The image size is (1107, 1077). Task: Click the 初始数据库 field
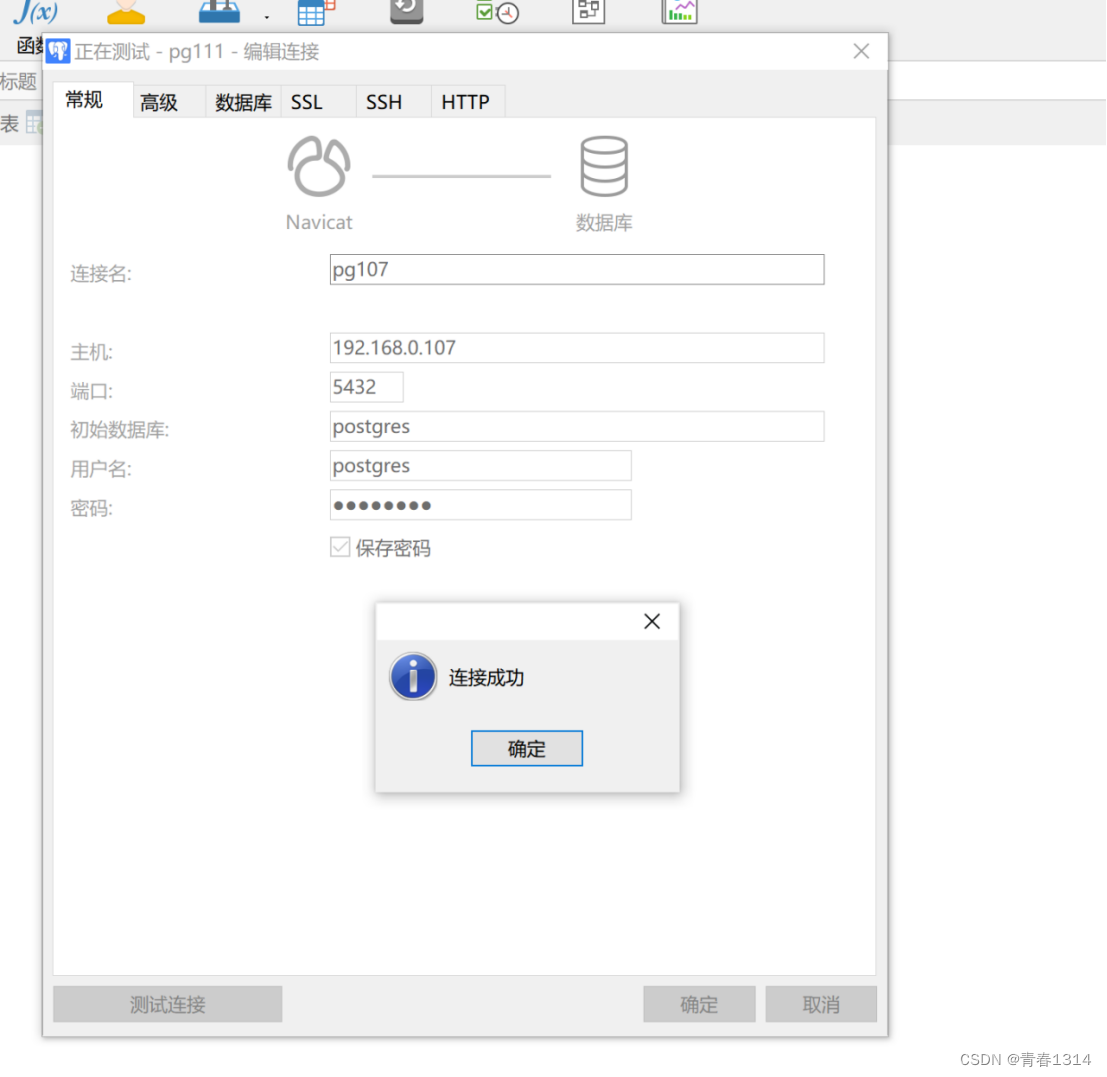tap(577, 426)
